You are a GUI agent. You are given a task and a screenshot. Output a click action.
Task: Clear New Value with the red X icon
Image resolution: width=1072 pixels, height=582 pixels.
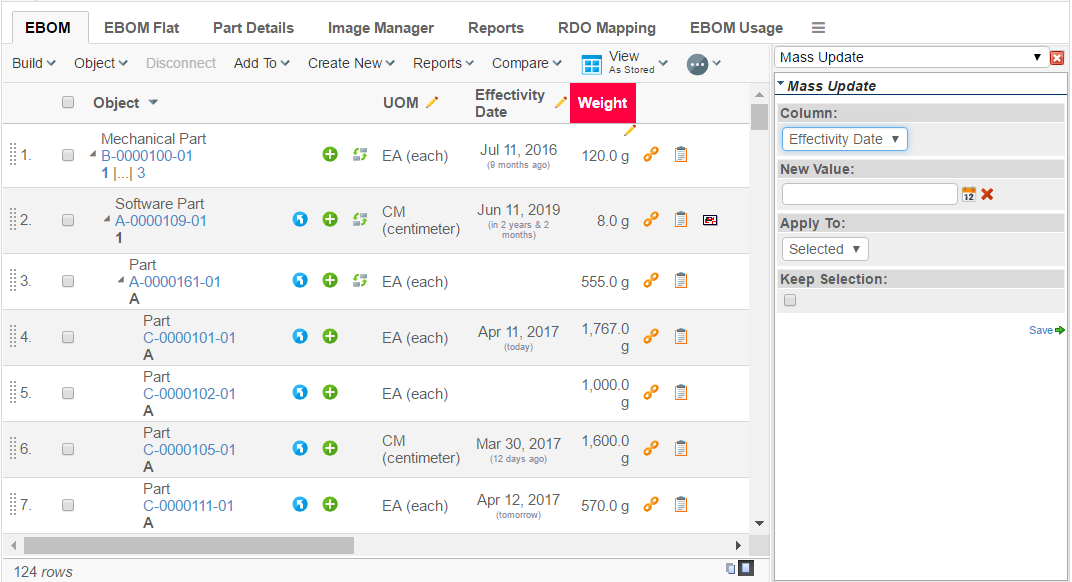click(x=987, y=194)
